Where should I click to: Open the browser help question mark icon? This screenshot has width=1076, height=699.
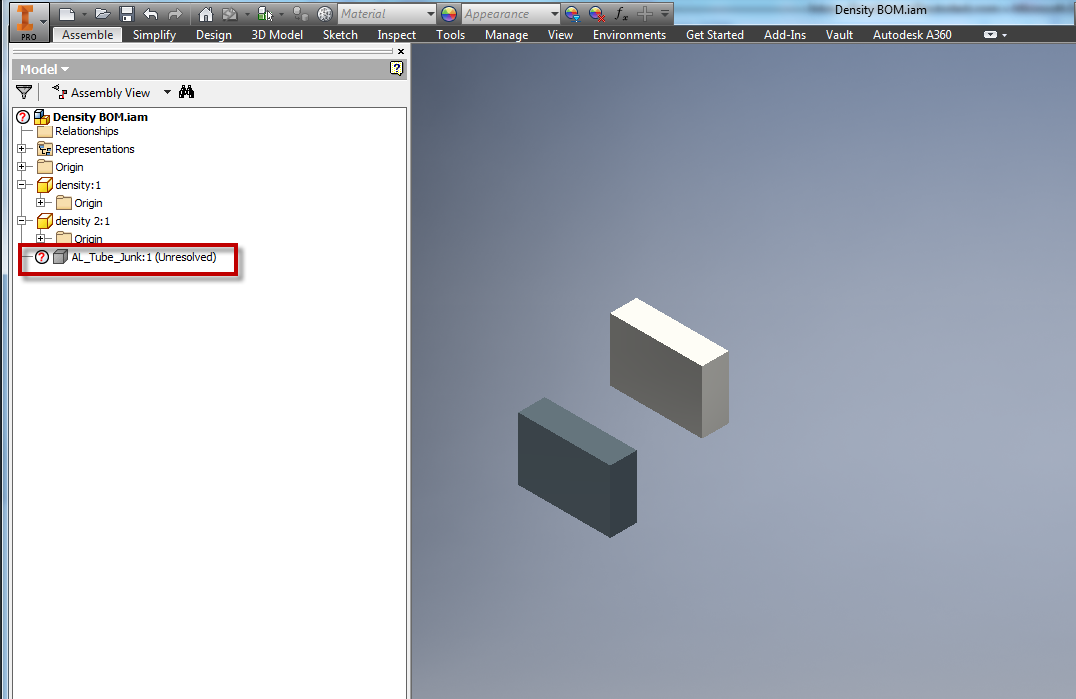pos(396,68)
